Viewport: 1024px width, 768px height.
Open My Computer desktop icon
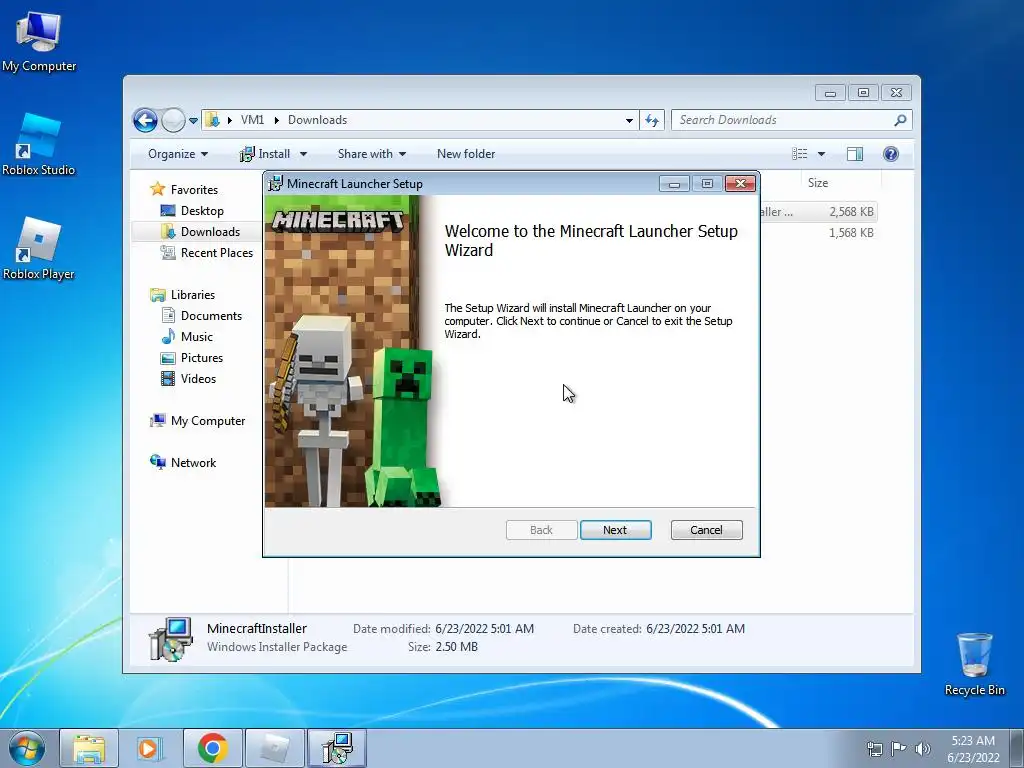(x=39, y=40)
